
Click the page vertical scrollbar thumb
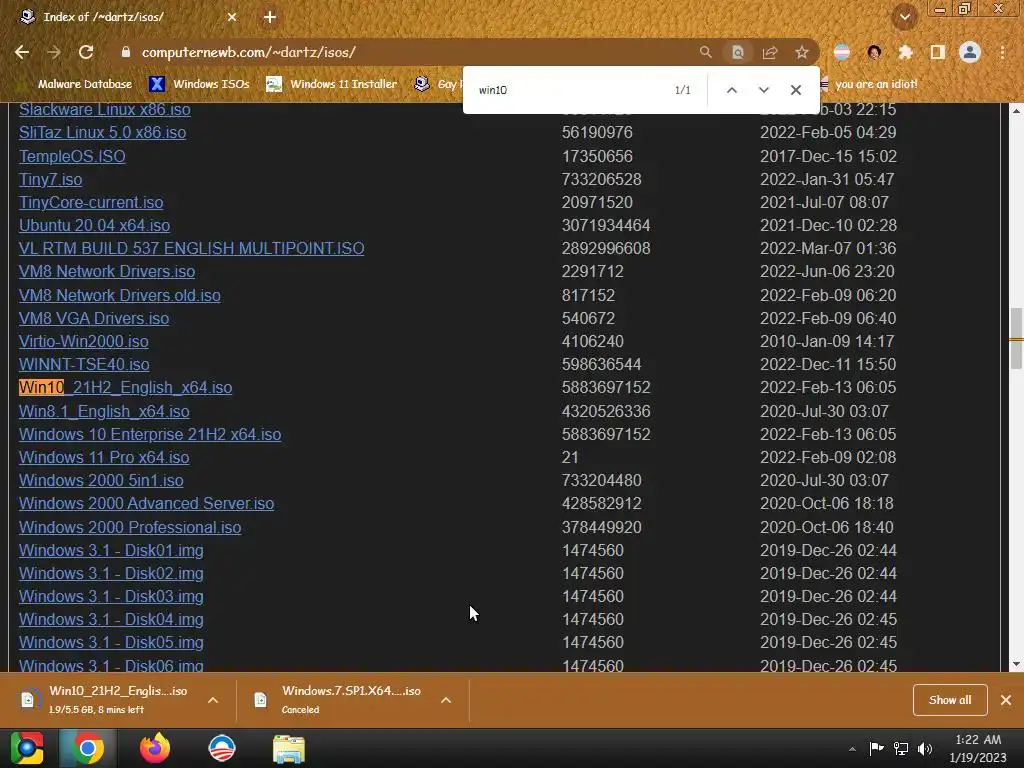coord(1016,338)
